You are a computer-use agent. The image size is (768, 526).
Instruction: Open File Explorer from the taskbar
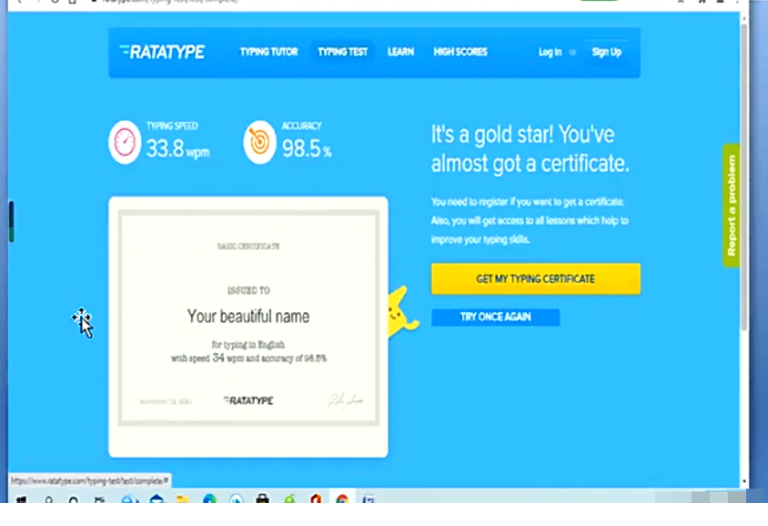(183, 500)
